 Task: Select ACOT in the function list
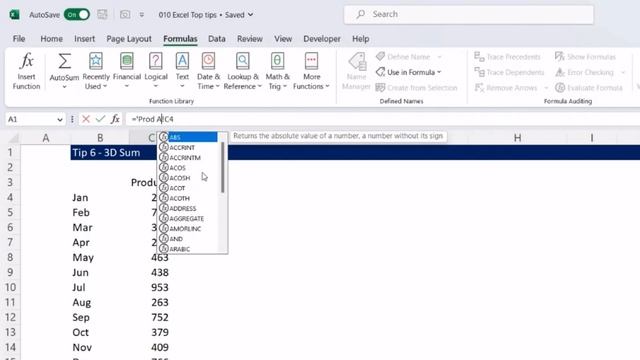(x=188, y=188)
